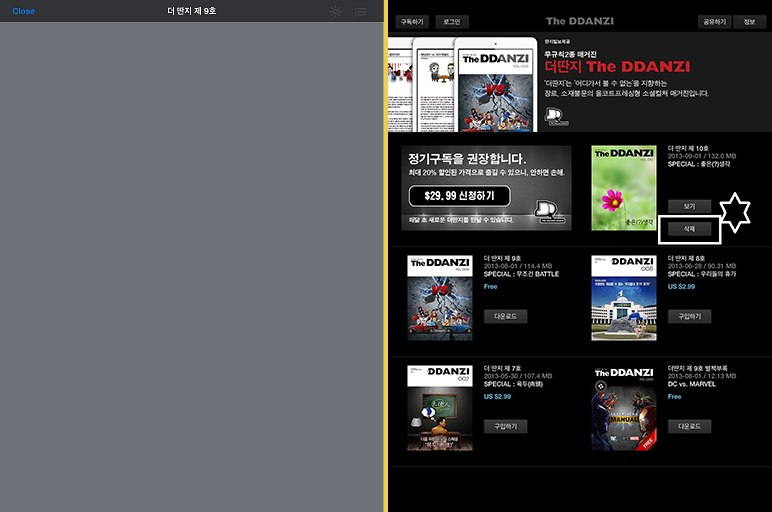Click 구입하기 for issue 제 7호
The image size is (772, 512).
(505, 426)
